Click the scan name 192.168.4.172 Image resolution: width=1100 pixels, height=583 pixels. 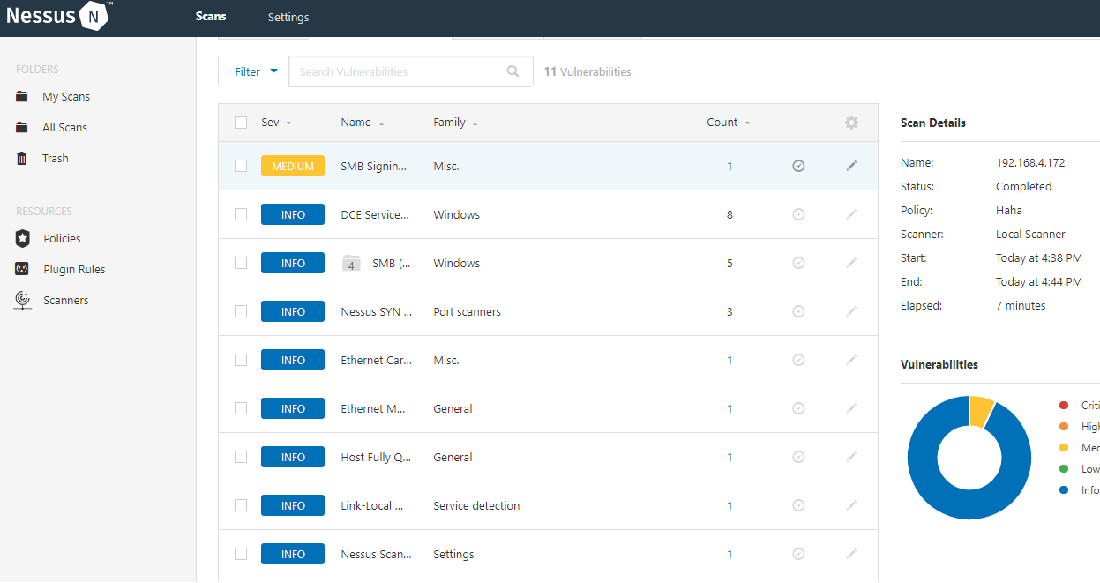pyautogui.click(x=1031, y=163)
